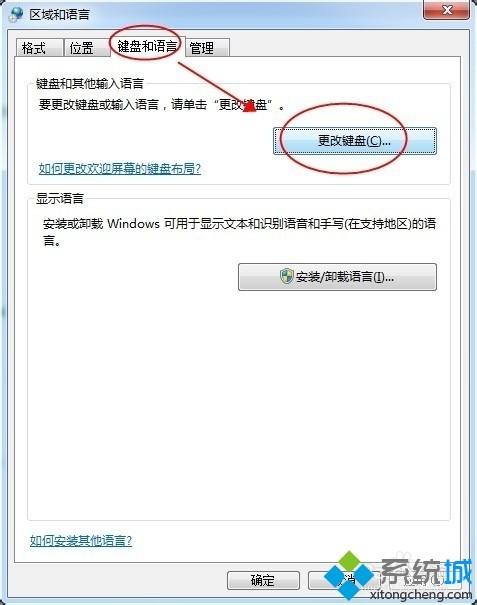Click the 区域和语言 title bar text
477x605 pixels.
click(x=60, y=15)
